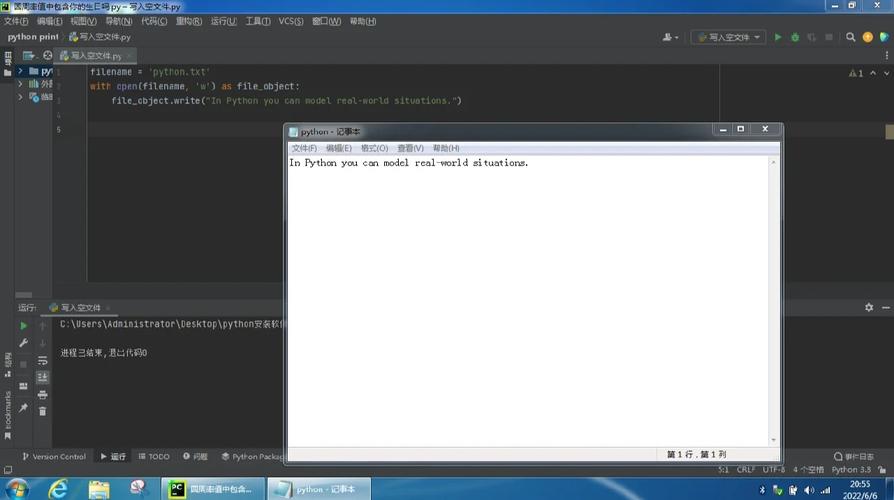Click the CRLF line separator in the status bar

[x=746, y=470]
